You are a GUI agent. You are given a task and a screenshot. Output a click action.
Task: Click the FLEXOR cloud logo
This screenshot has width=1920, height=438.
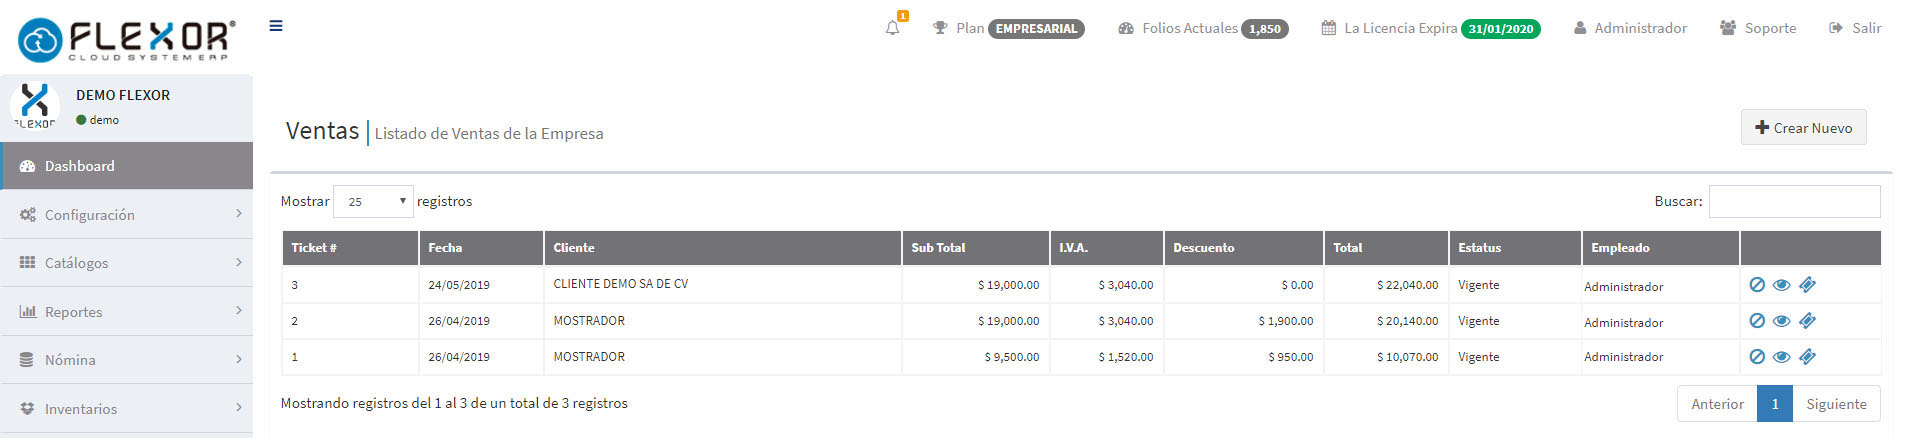[x=127, y=40]
